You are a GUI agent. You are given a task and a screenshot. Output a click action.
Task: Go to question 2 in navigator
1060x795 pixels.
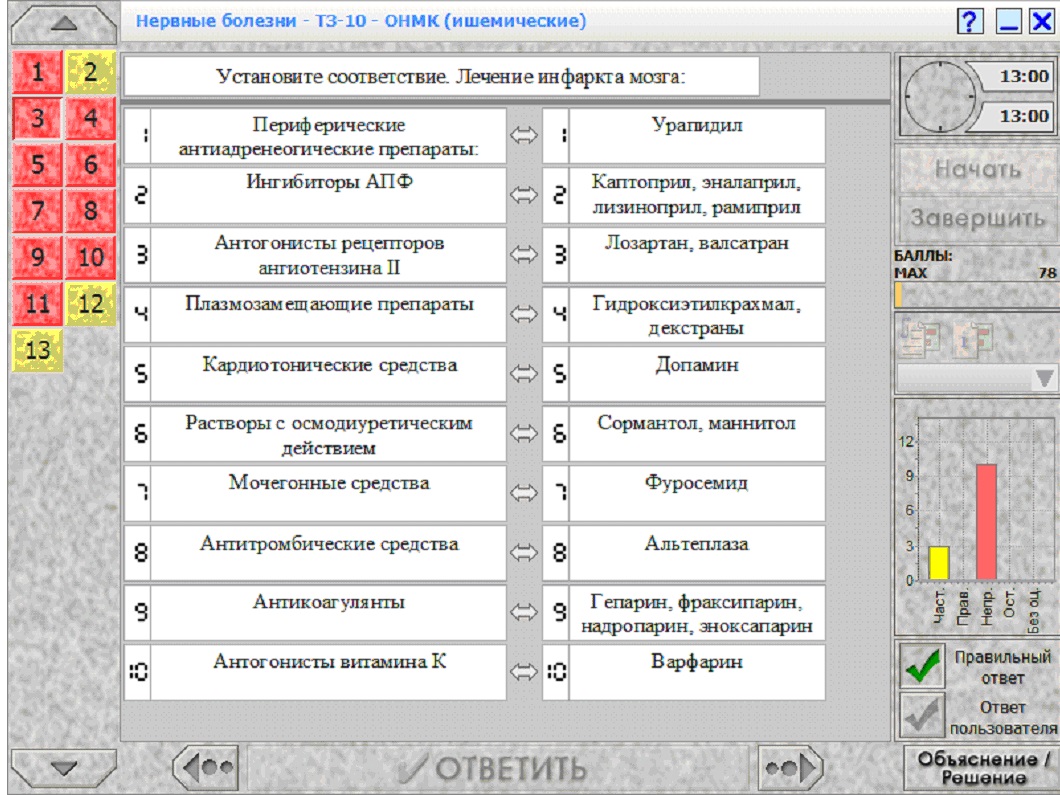pyautogui.click(x=91, y=72)
